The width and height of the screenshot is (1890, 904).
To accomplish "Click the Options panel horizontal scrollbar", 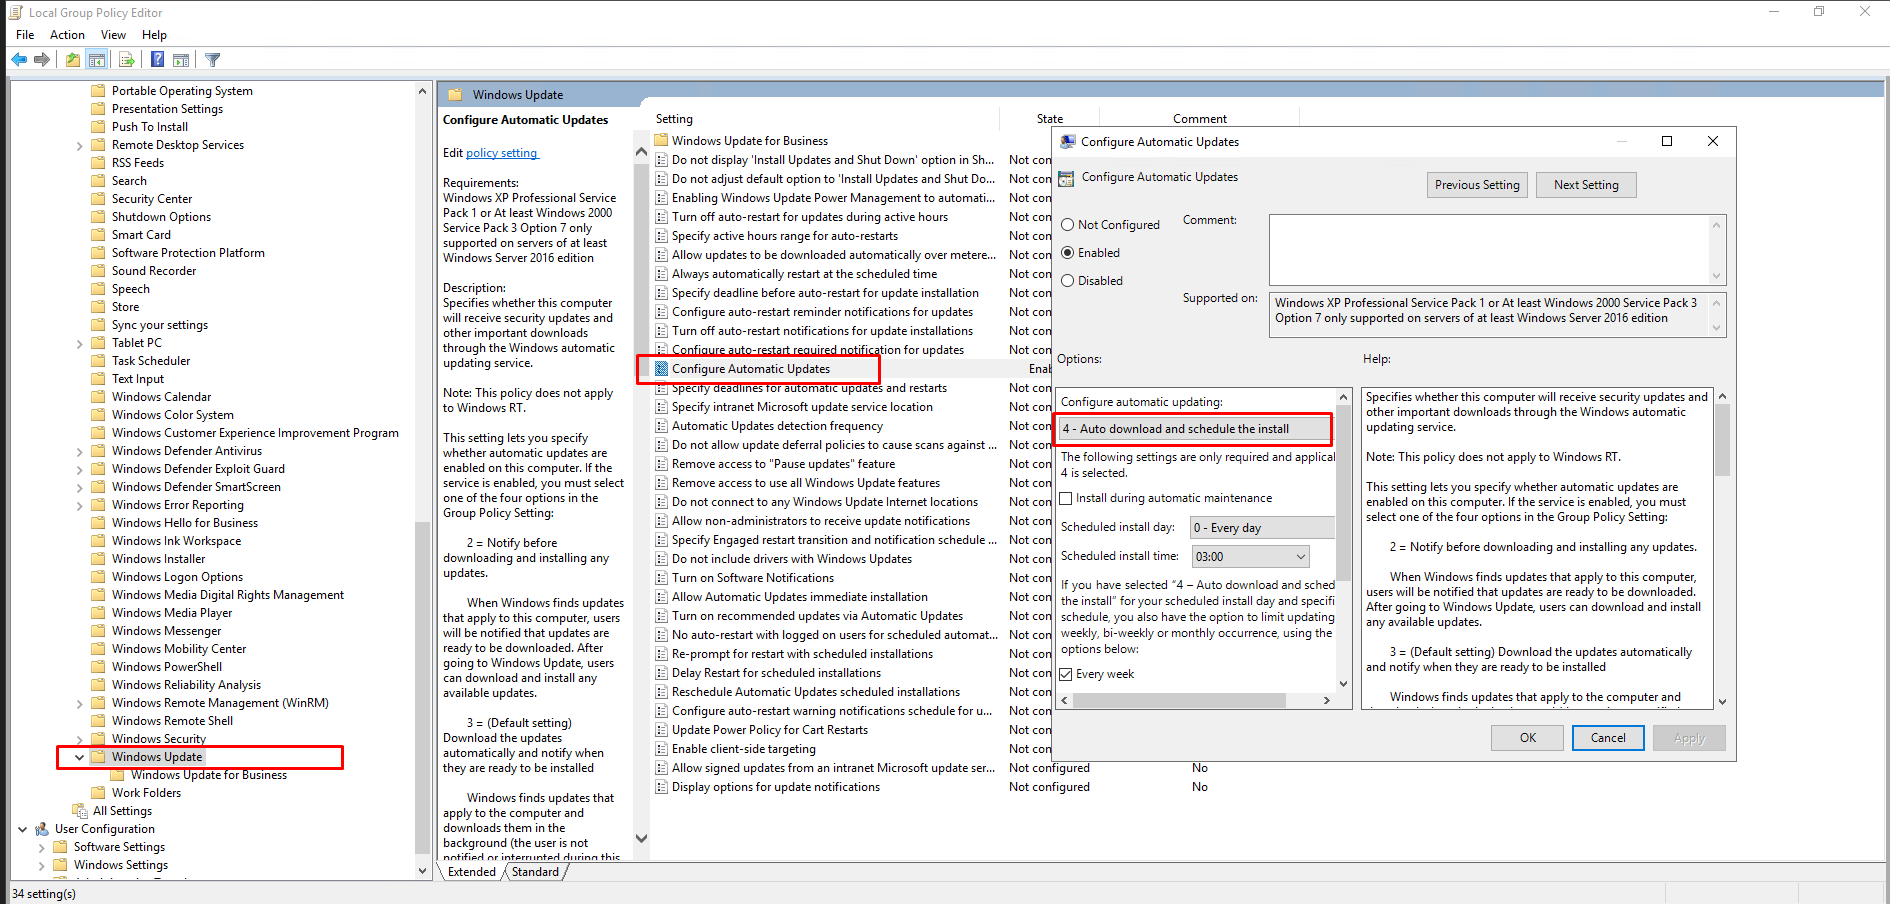I will pos(1178,700).
